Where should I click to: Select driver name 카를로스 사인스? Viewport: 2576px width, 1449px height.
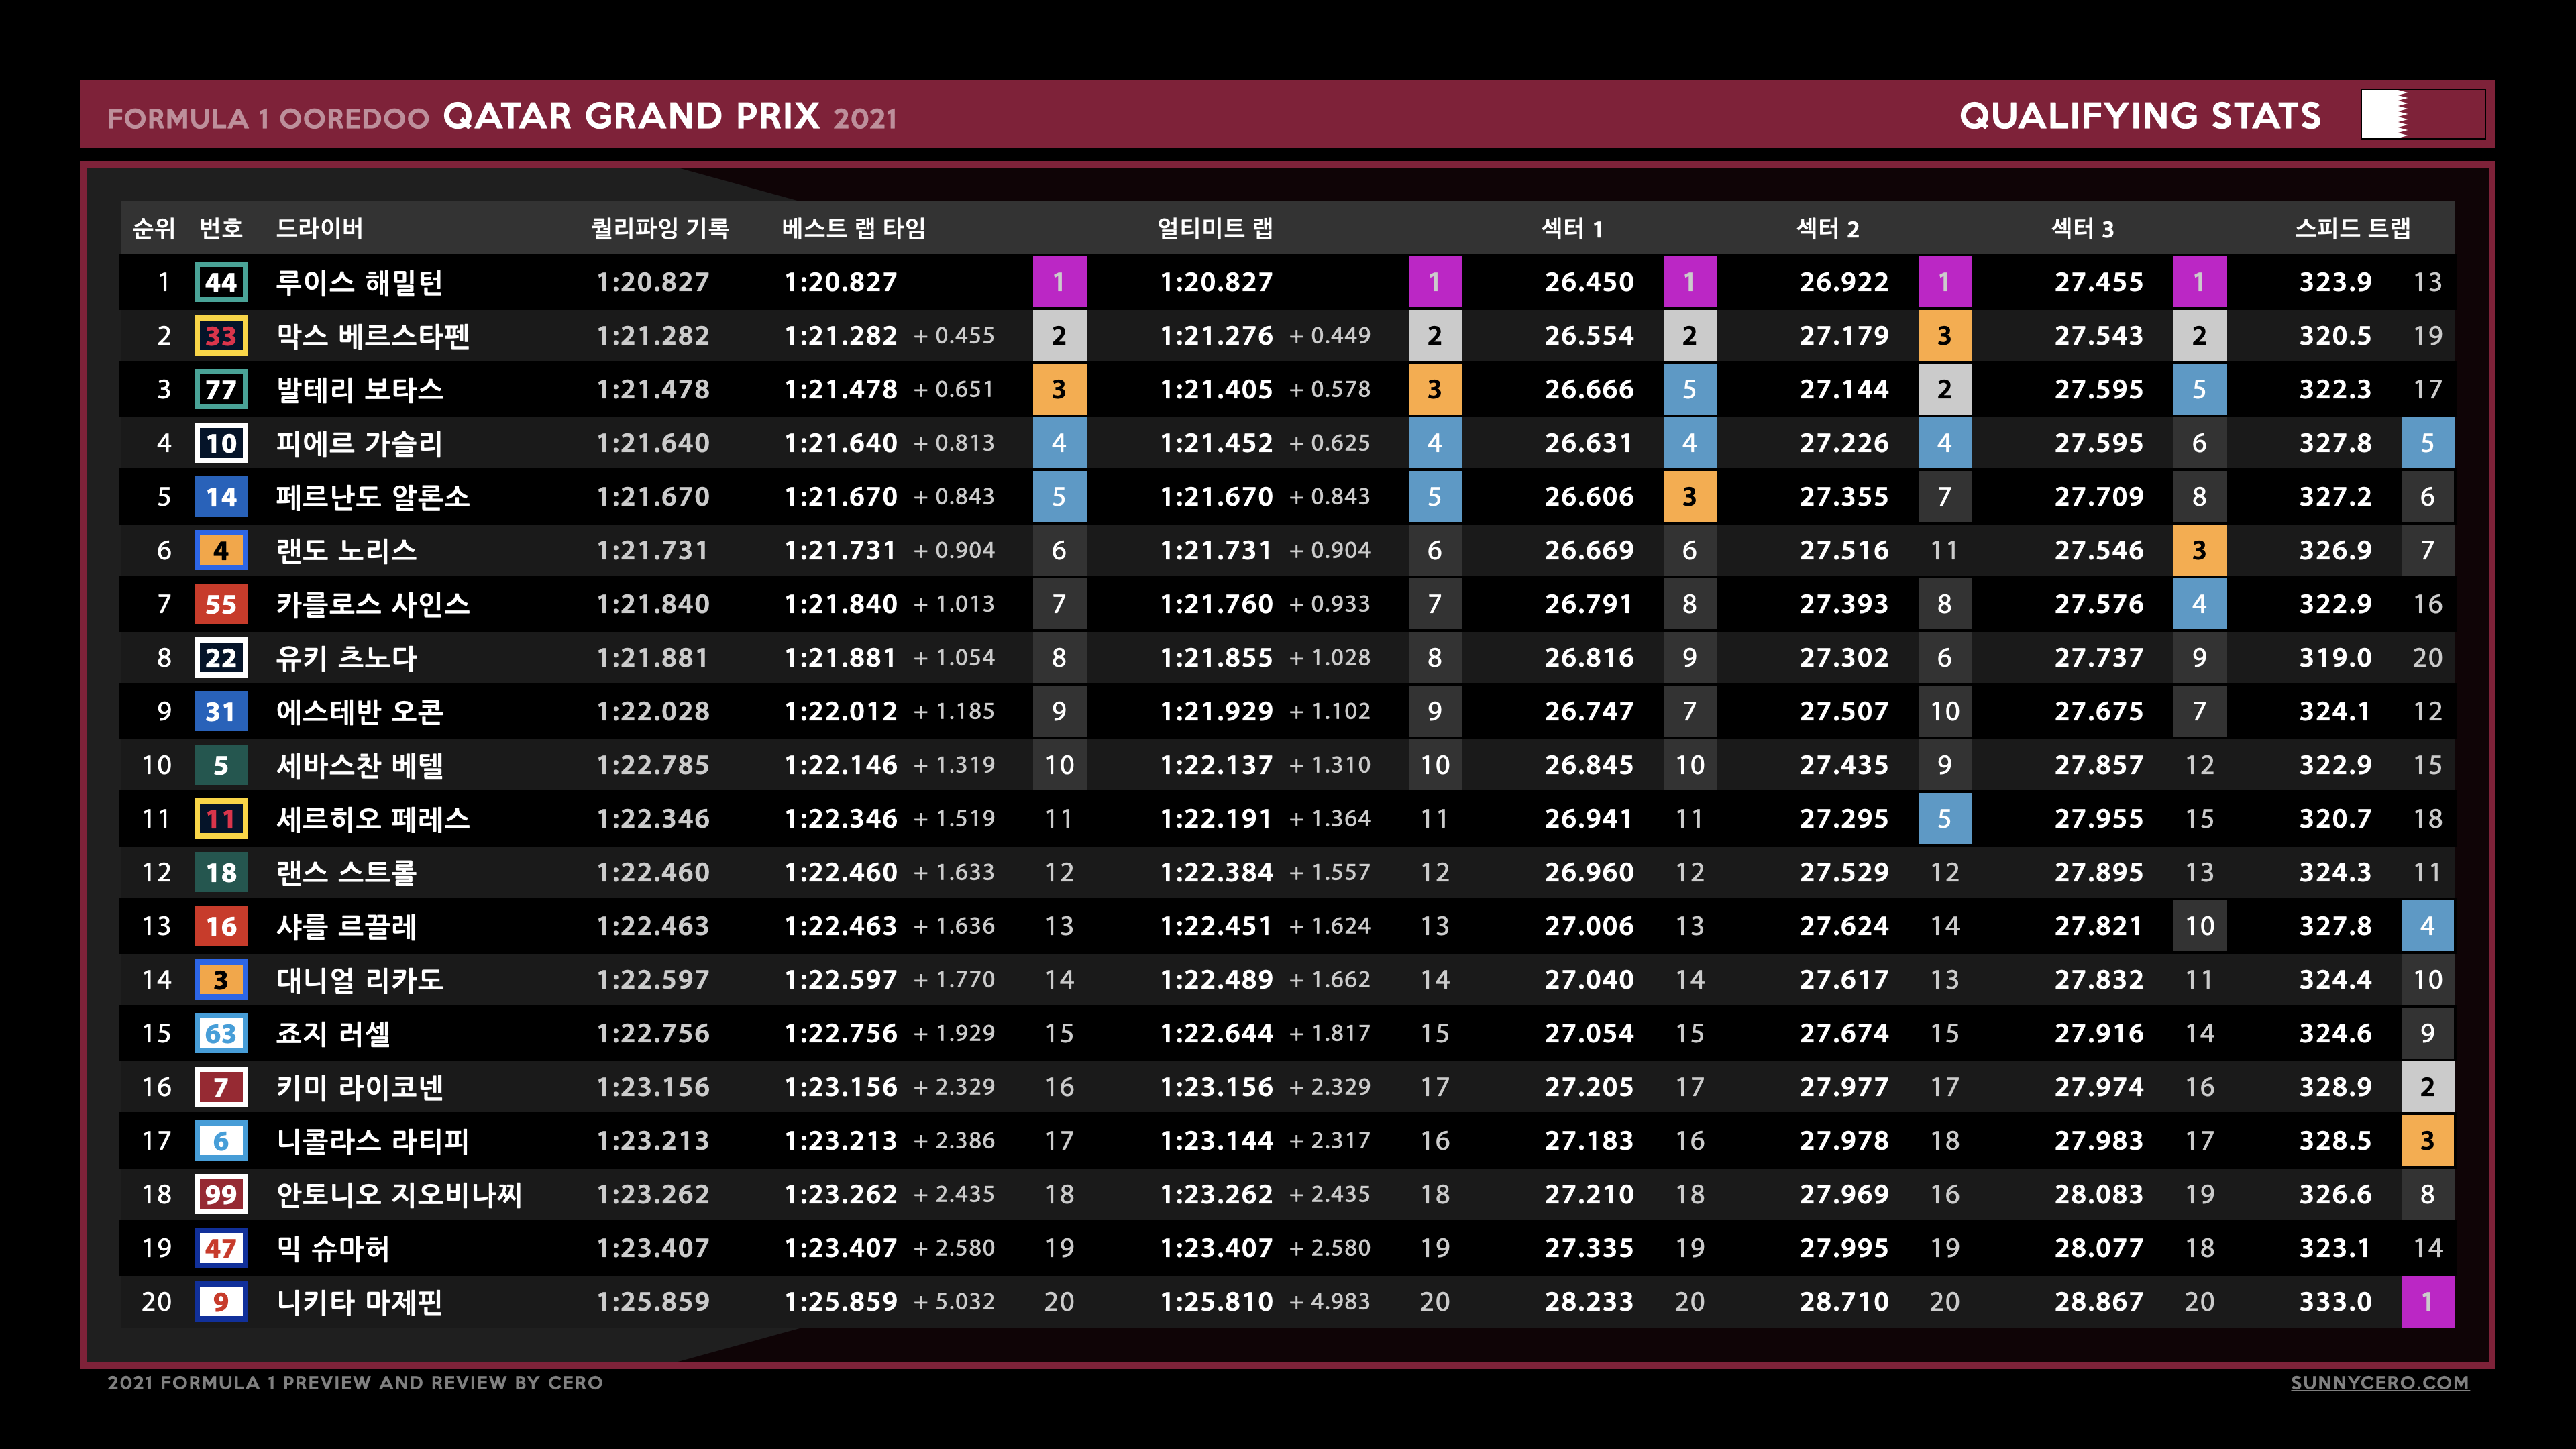coord(373,604)
